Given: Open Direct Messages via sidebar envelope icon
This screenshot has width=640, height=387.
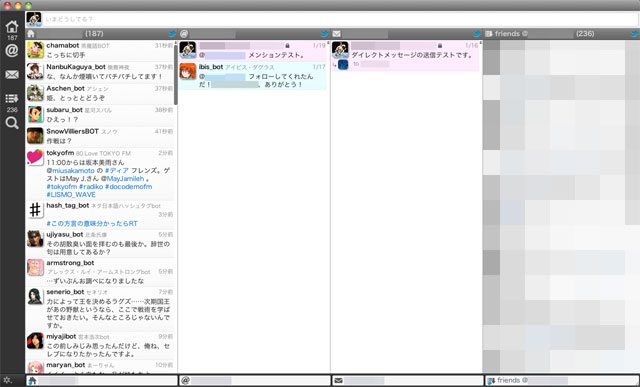Looking at the screenshot, I should tap(12, 75).
